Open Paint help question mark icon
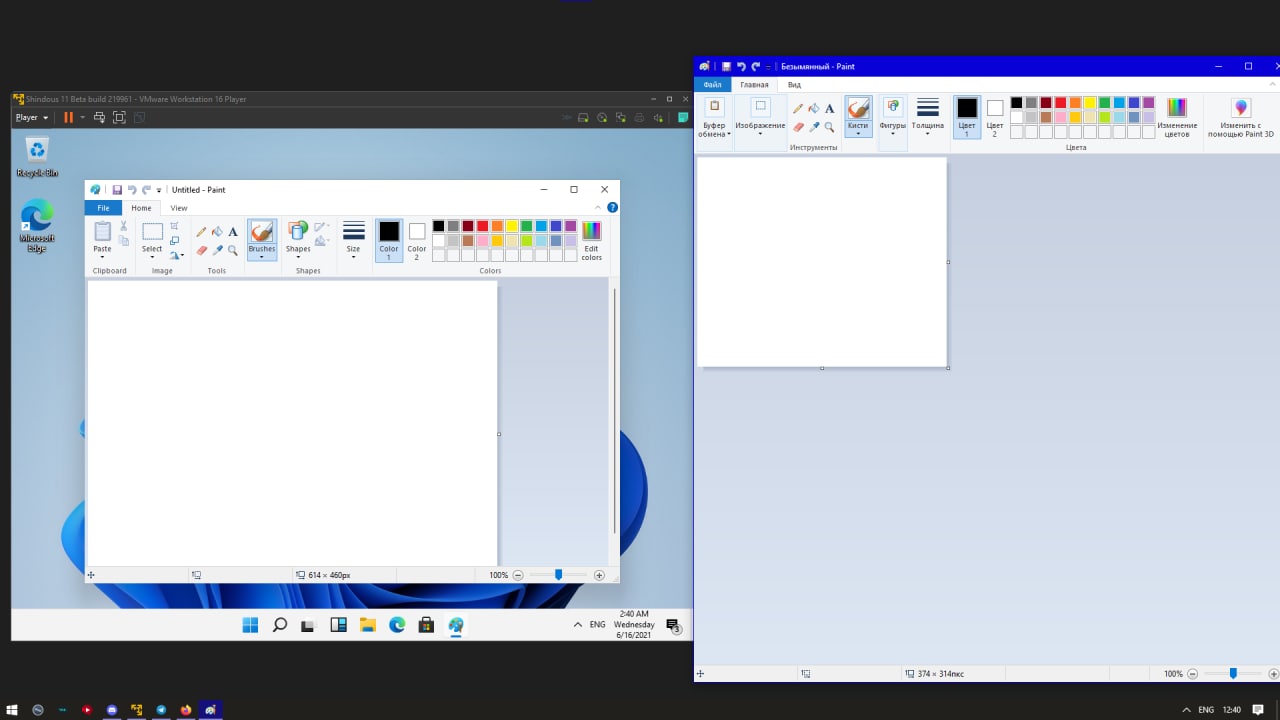Image resolution: width=1280 pixels, height=720 pixels. [612, 208]
